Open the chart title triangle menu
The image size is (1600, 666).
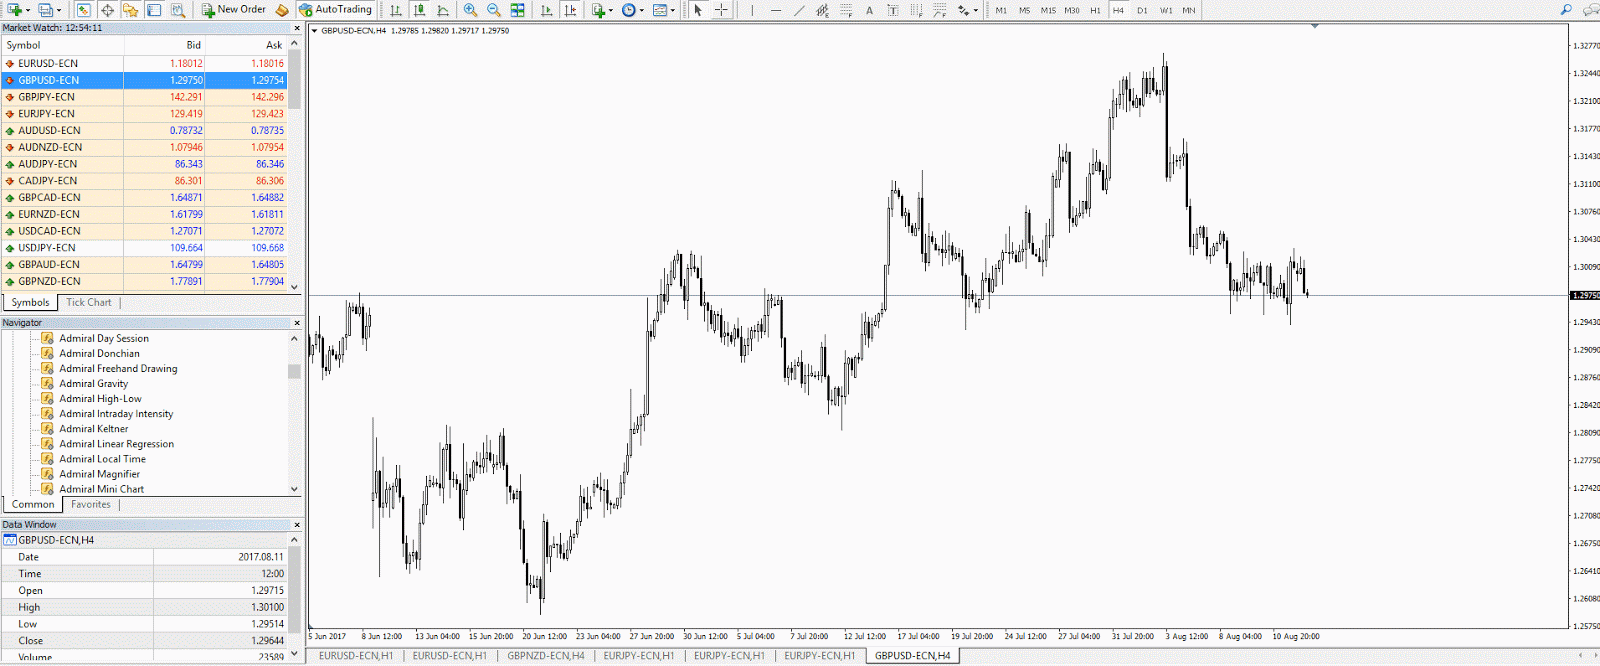[x=315, y=31]
